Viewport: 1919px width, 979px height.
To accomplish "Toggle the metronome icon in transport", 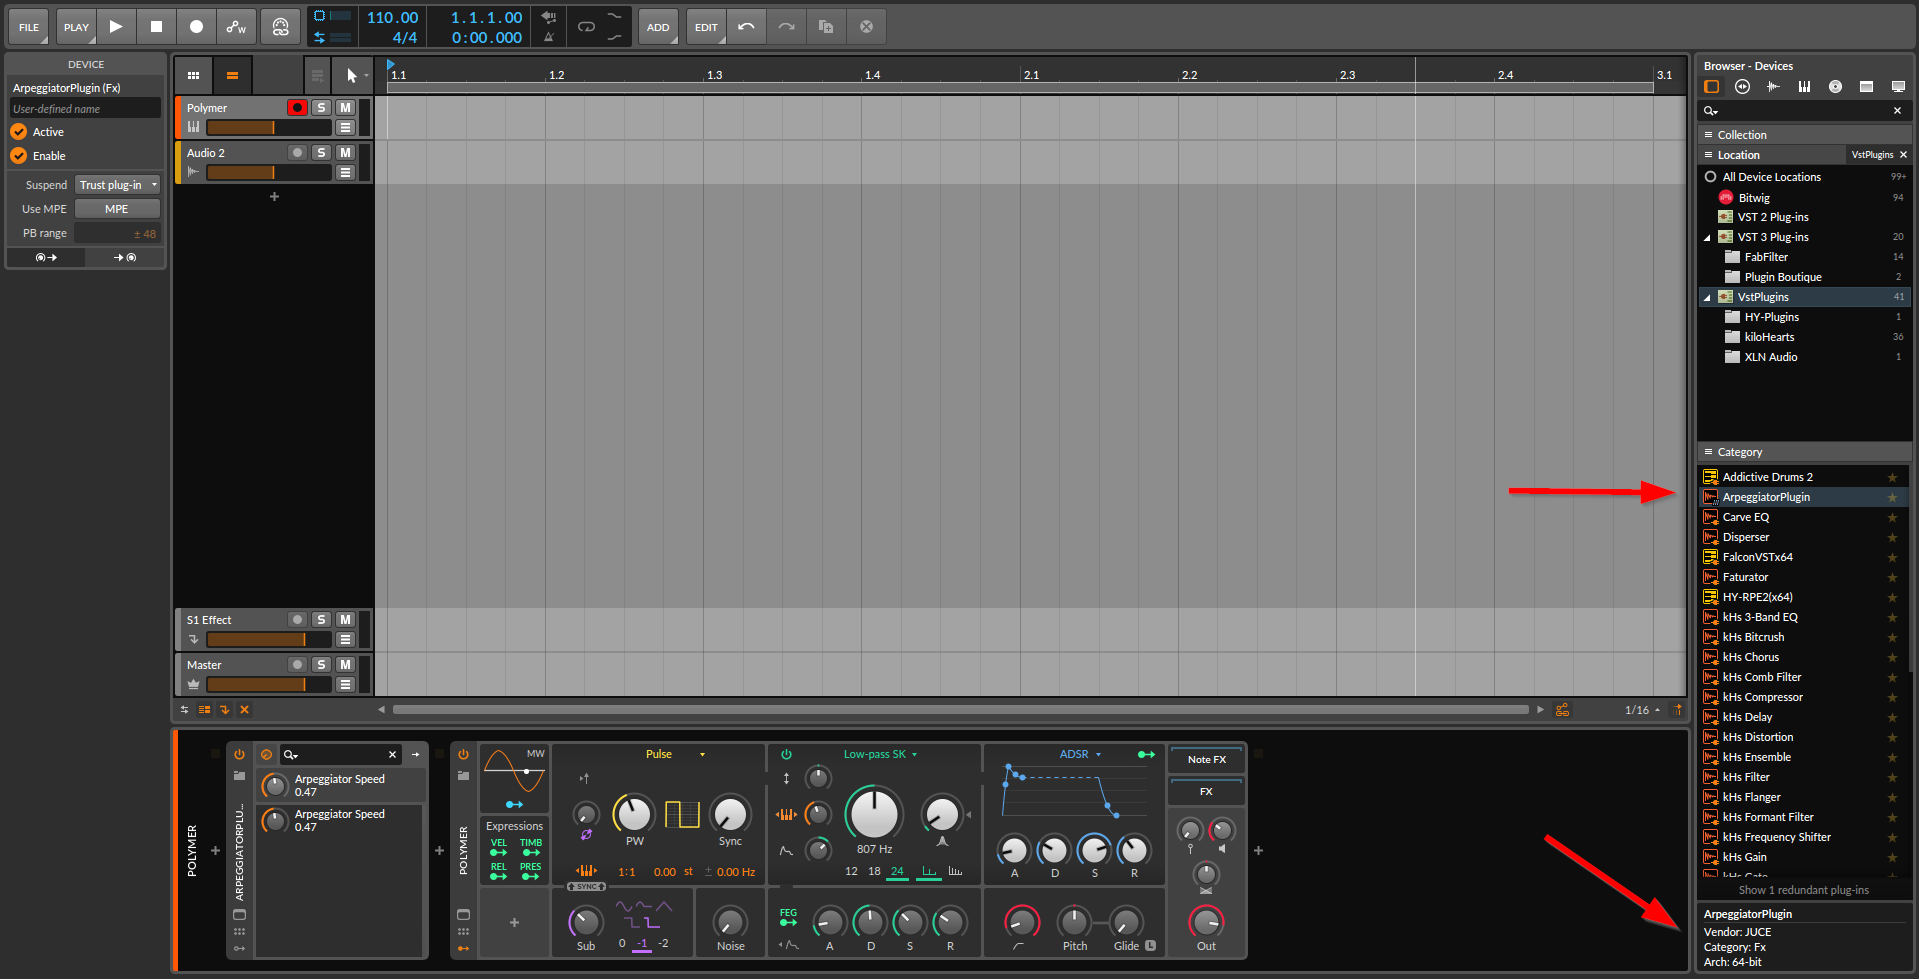I will point(549,37).
